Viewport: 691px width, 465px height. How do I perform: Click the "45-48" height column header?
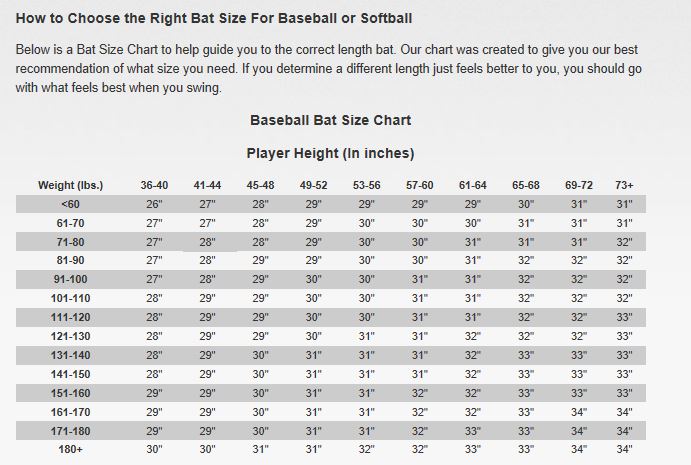260,186
